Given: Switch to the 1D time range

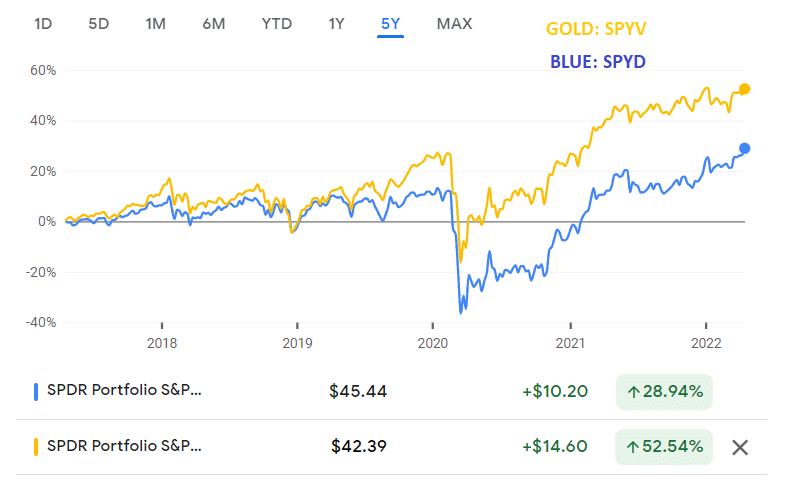Looking at the screenshot, I should [x=43, y=24].
